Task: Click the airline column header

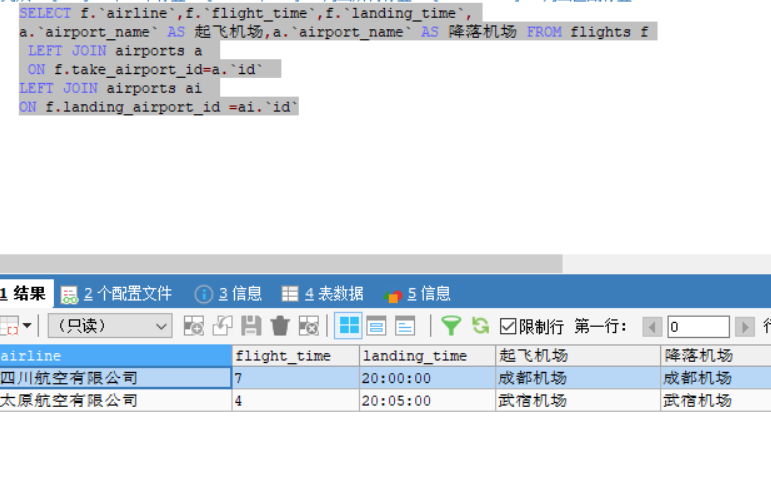Action: pyautogui.click(x=116, y=355)
